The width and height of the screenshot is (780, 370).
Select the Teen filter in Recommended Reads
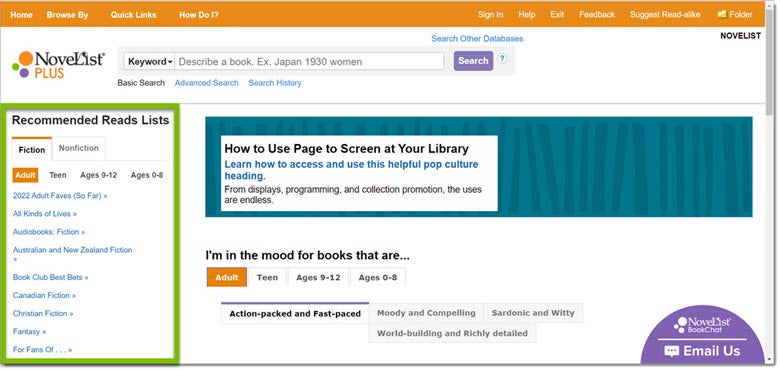tap(58, 175)
